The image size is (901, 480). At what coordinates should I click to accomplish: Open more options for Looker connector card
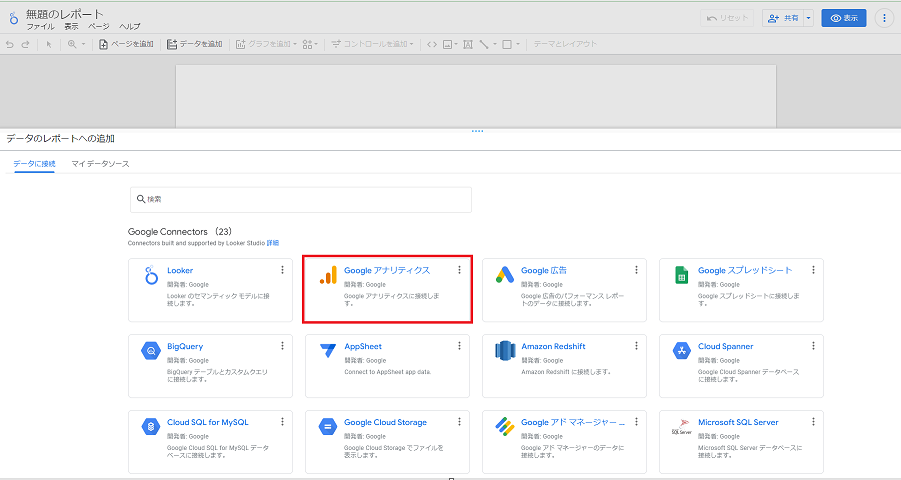tap(283, 270)
